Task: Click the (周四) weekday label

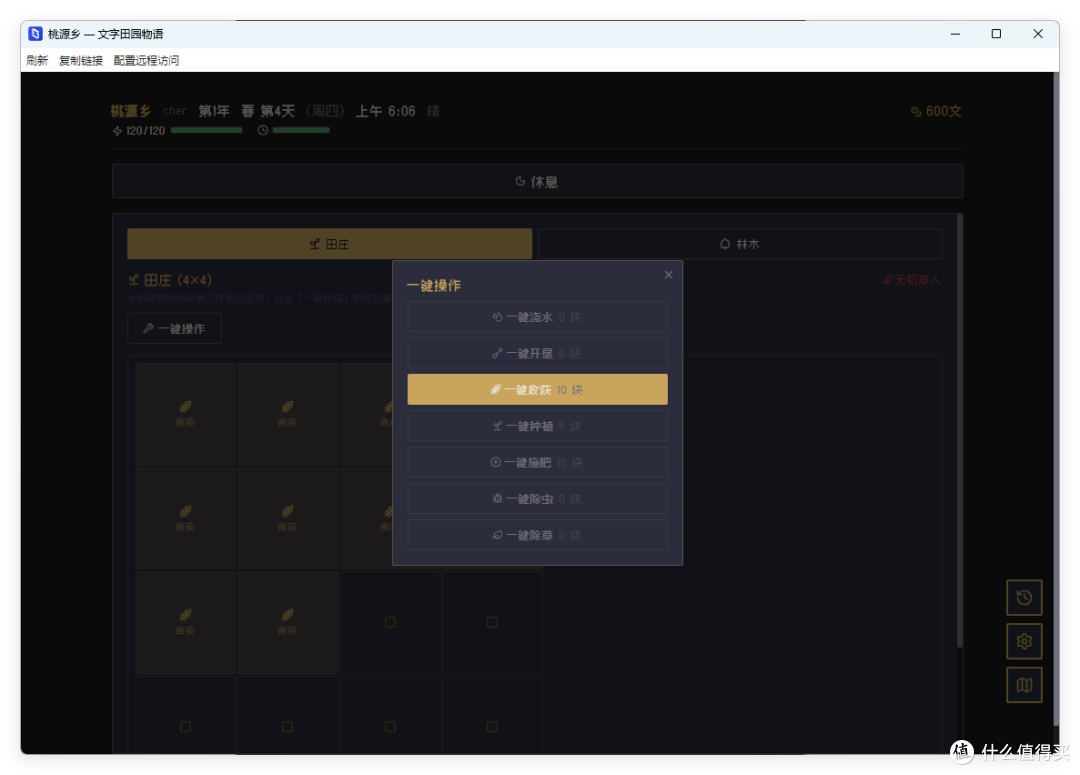Action: (x=325, y=111)
